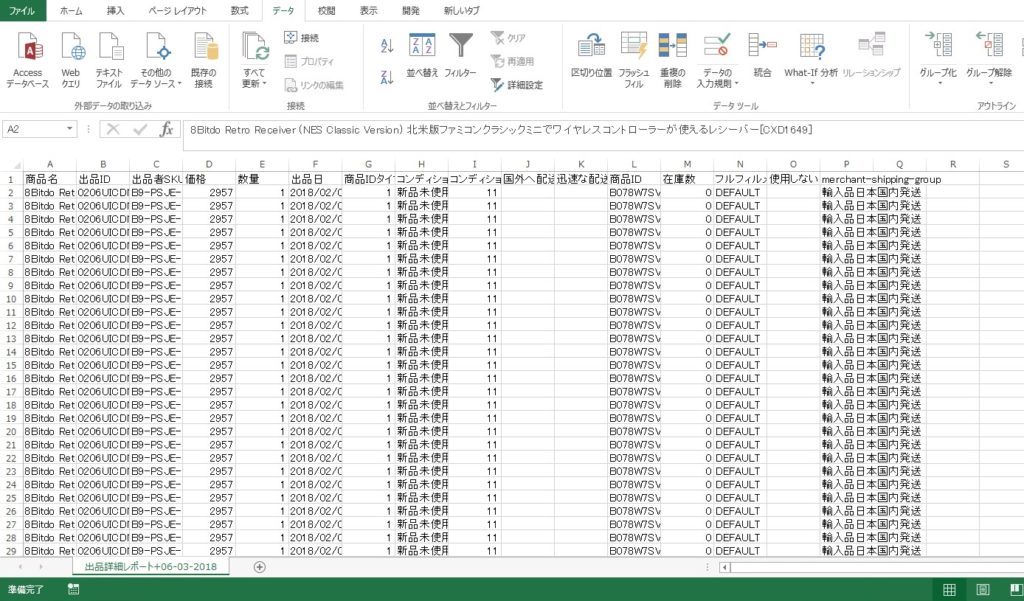Open 既存の接続 existing connections

tap(204, 60)
